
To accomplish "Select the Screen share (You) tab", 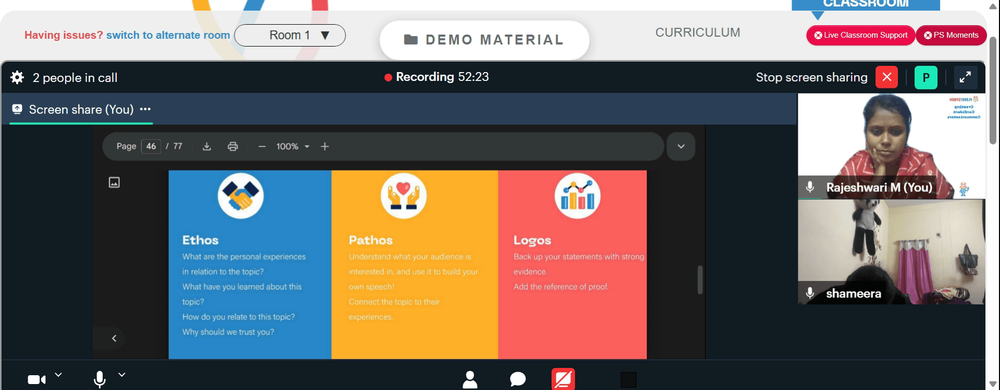I will 81,110.
